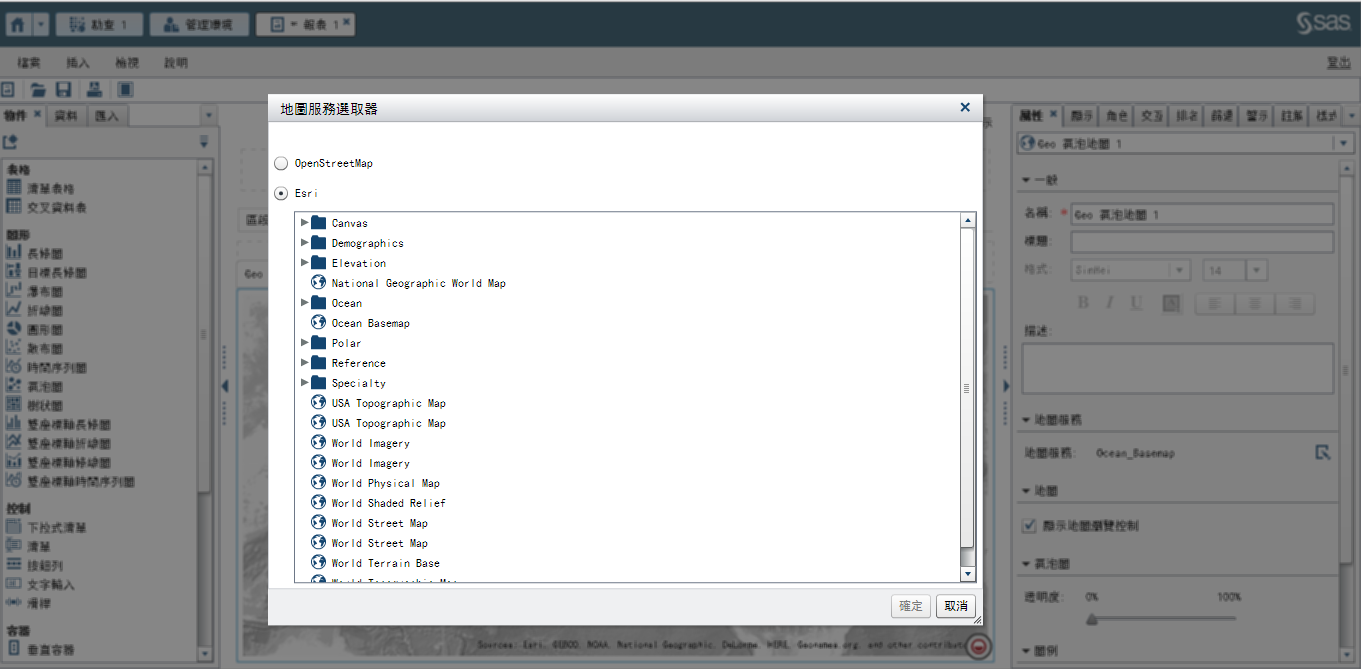Open the 檔案 menu

coord(29,62)
